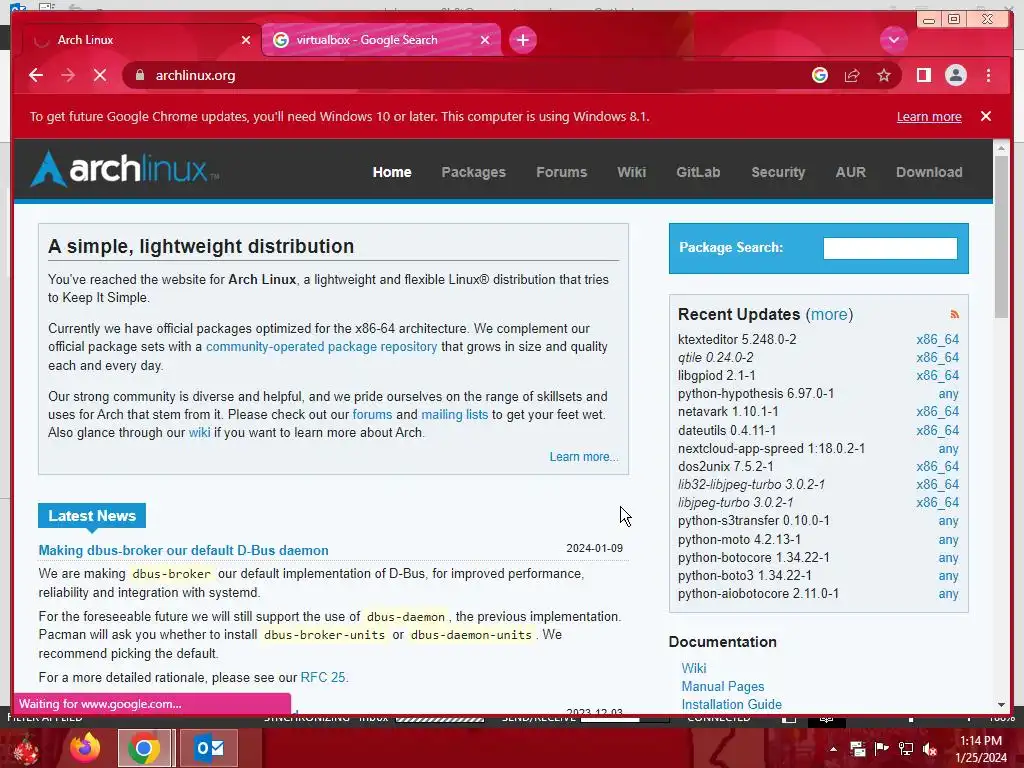
Task: Open the Security nav item
Action: tap(778, 172)
